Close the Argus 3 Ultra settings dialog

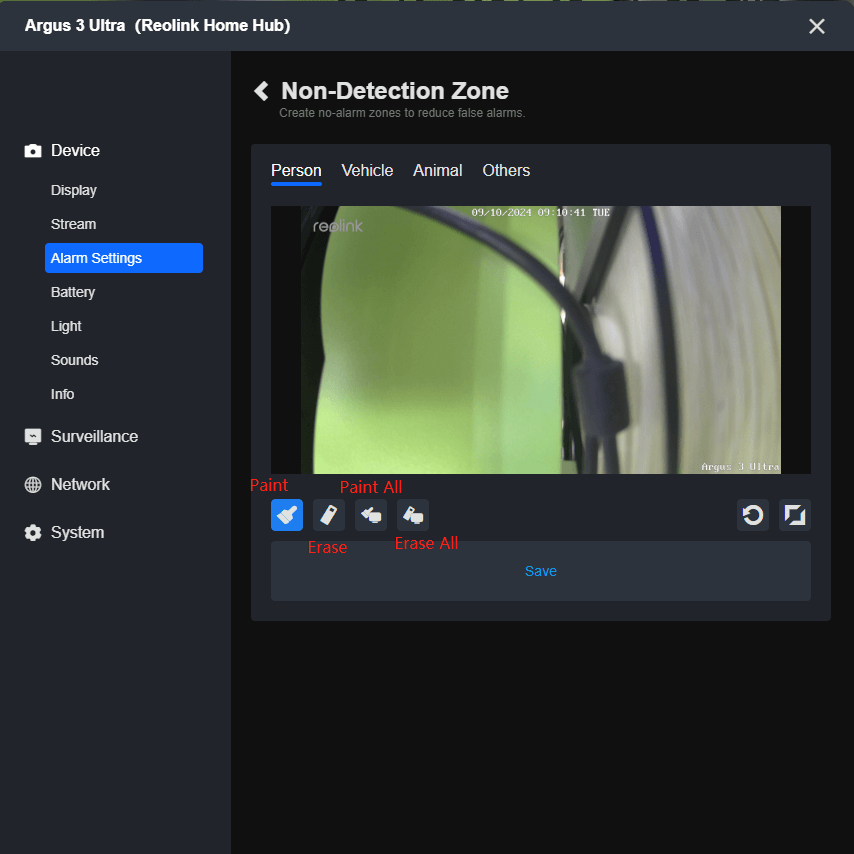click(x=816, y=26)
